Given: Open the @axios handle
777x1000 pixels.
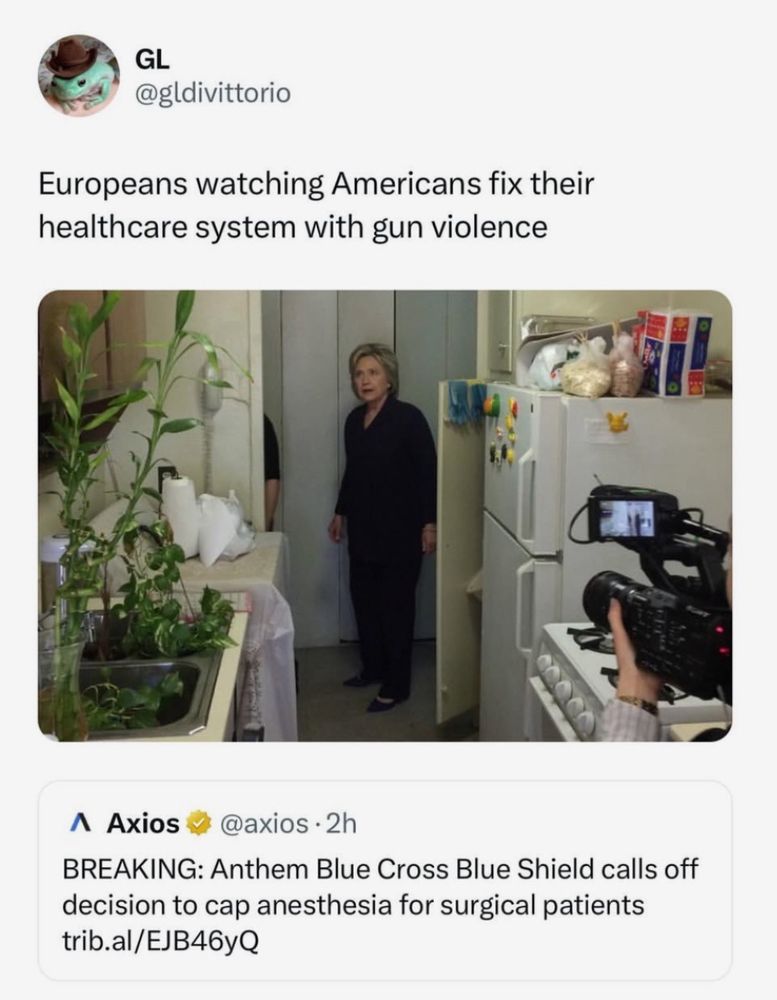Looking at the screenshot, I should [264, 823].
